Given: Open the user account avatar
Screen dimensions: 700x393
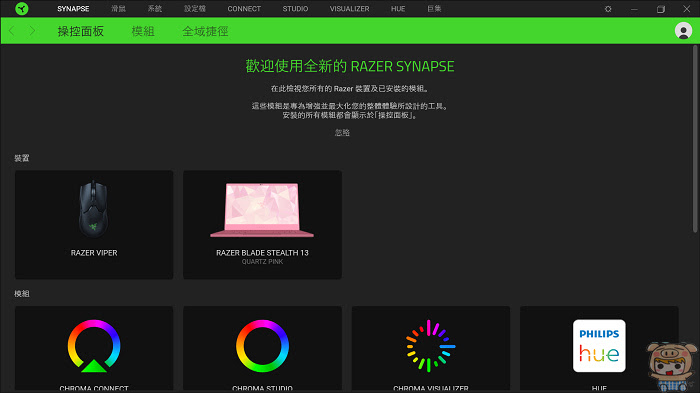Looking at the screenshot, I should pyautogui.click(x=683, y=31).
